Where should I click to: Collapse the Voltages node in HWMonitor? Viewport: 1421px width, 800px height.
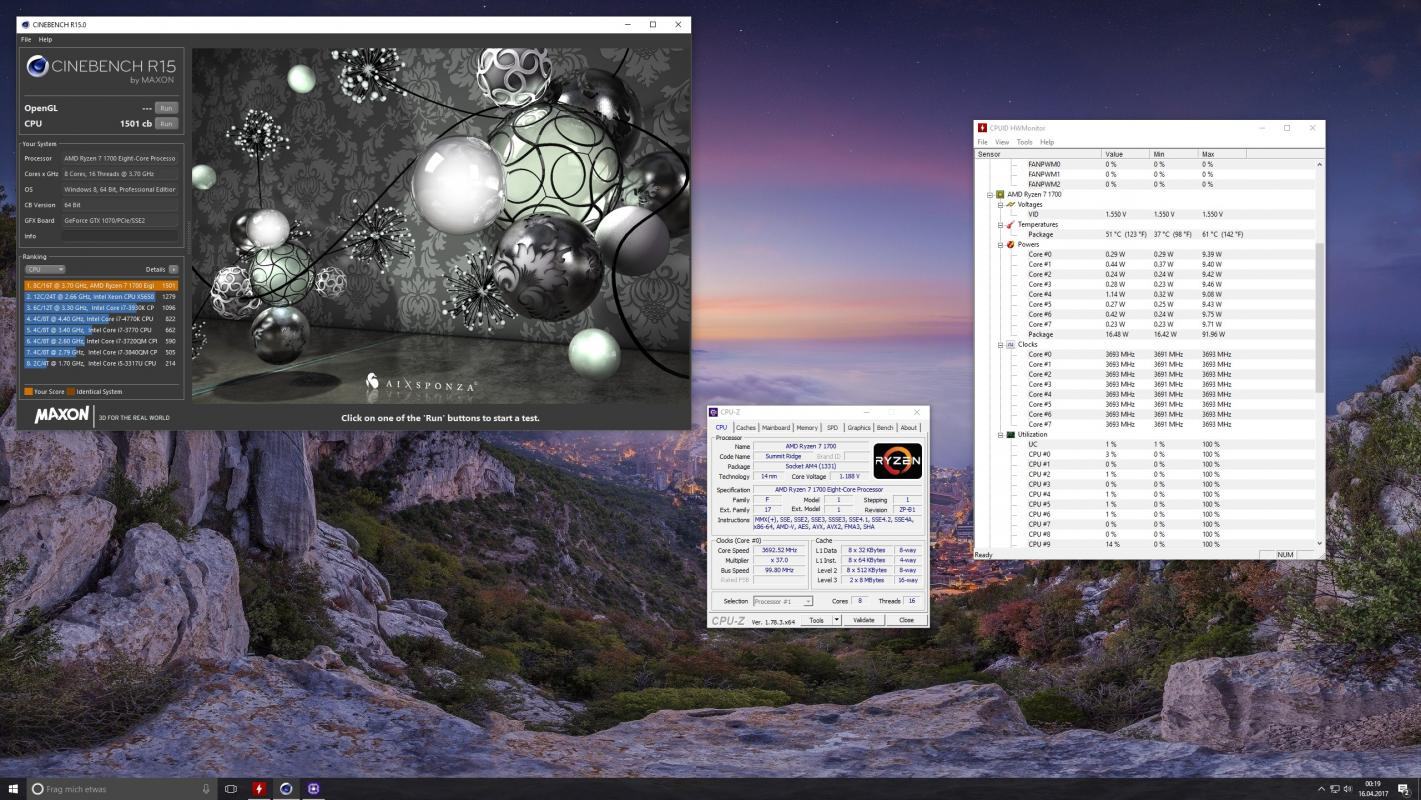point(1000,204)
